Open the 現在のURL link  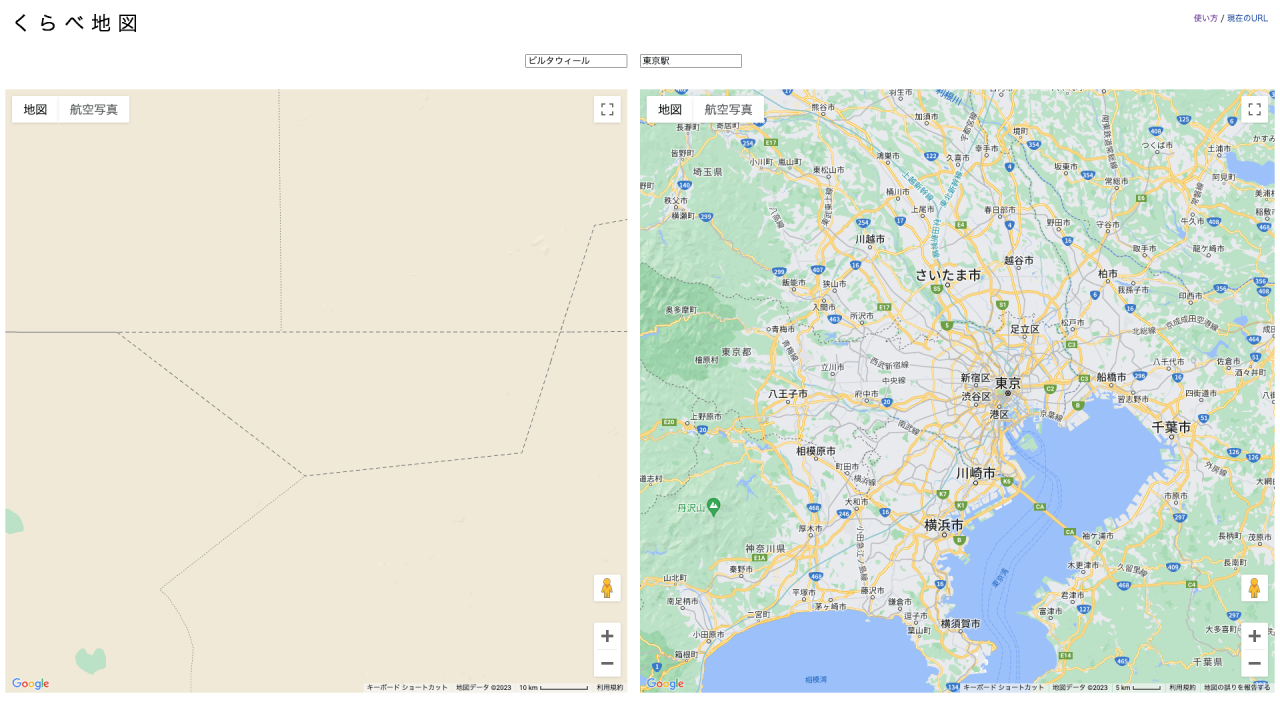(1247, 18)
